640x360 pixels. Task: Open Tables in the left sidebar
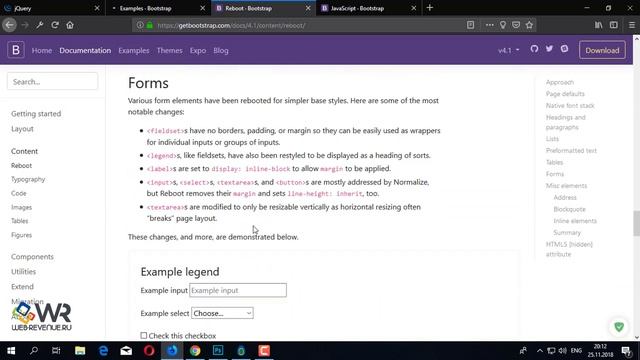point(20,221)
